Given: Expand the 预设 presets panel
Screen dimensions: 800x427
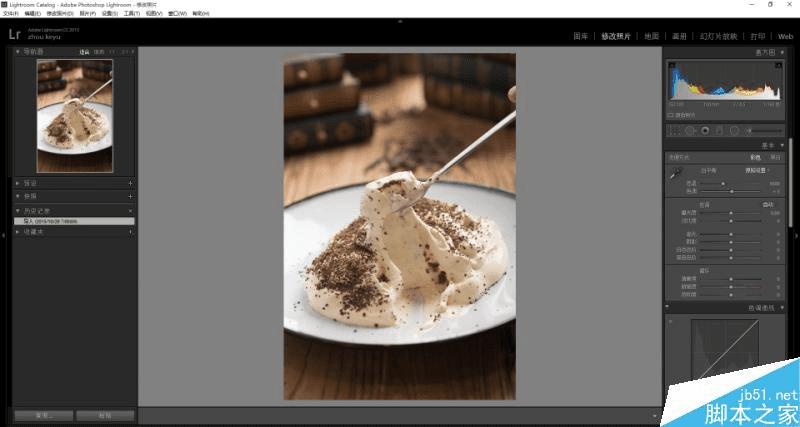Looking at the screenshot, I should click(x=17, y=183).
